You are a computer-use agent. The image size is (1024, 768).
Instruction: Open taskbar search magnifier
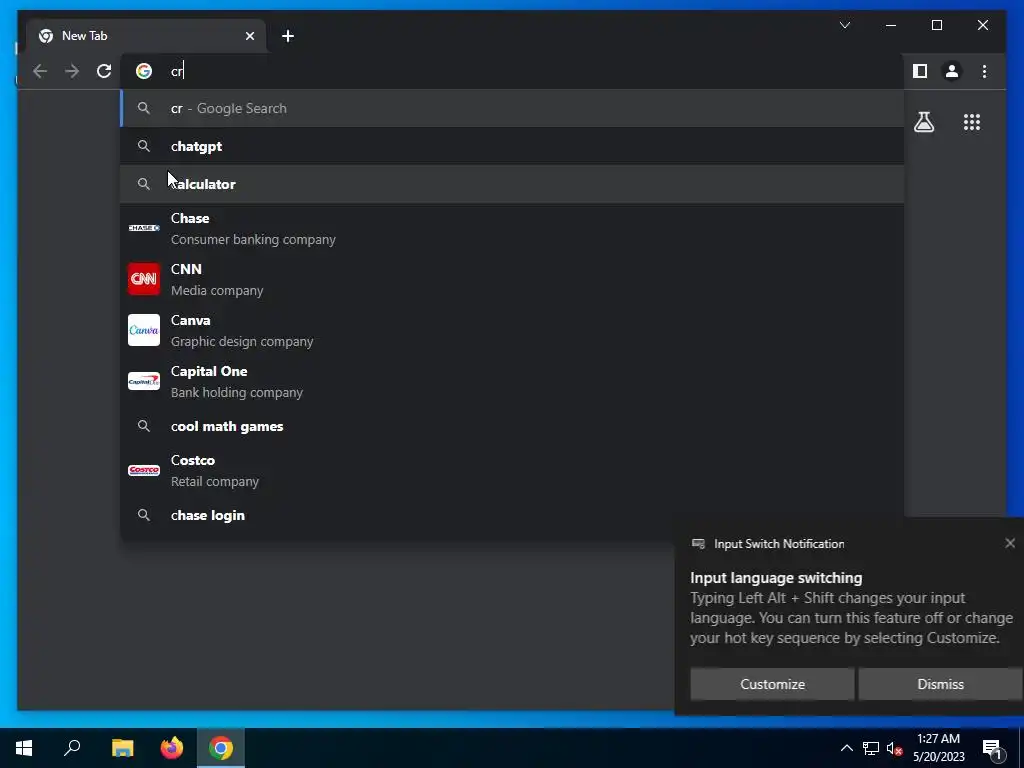point(72,748)
